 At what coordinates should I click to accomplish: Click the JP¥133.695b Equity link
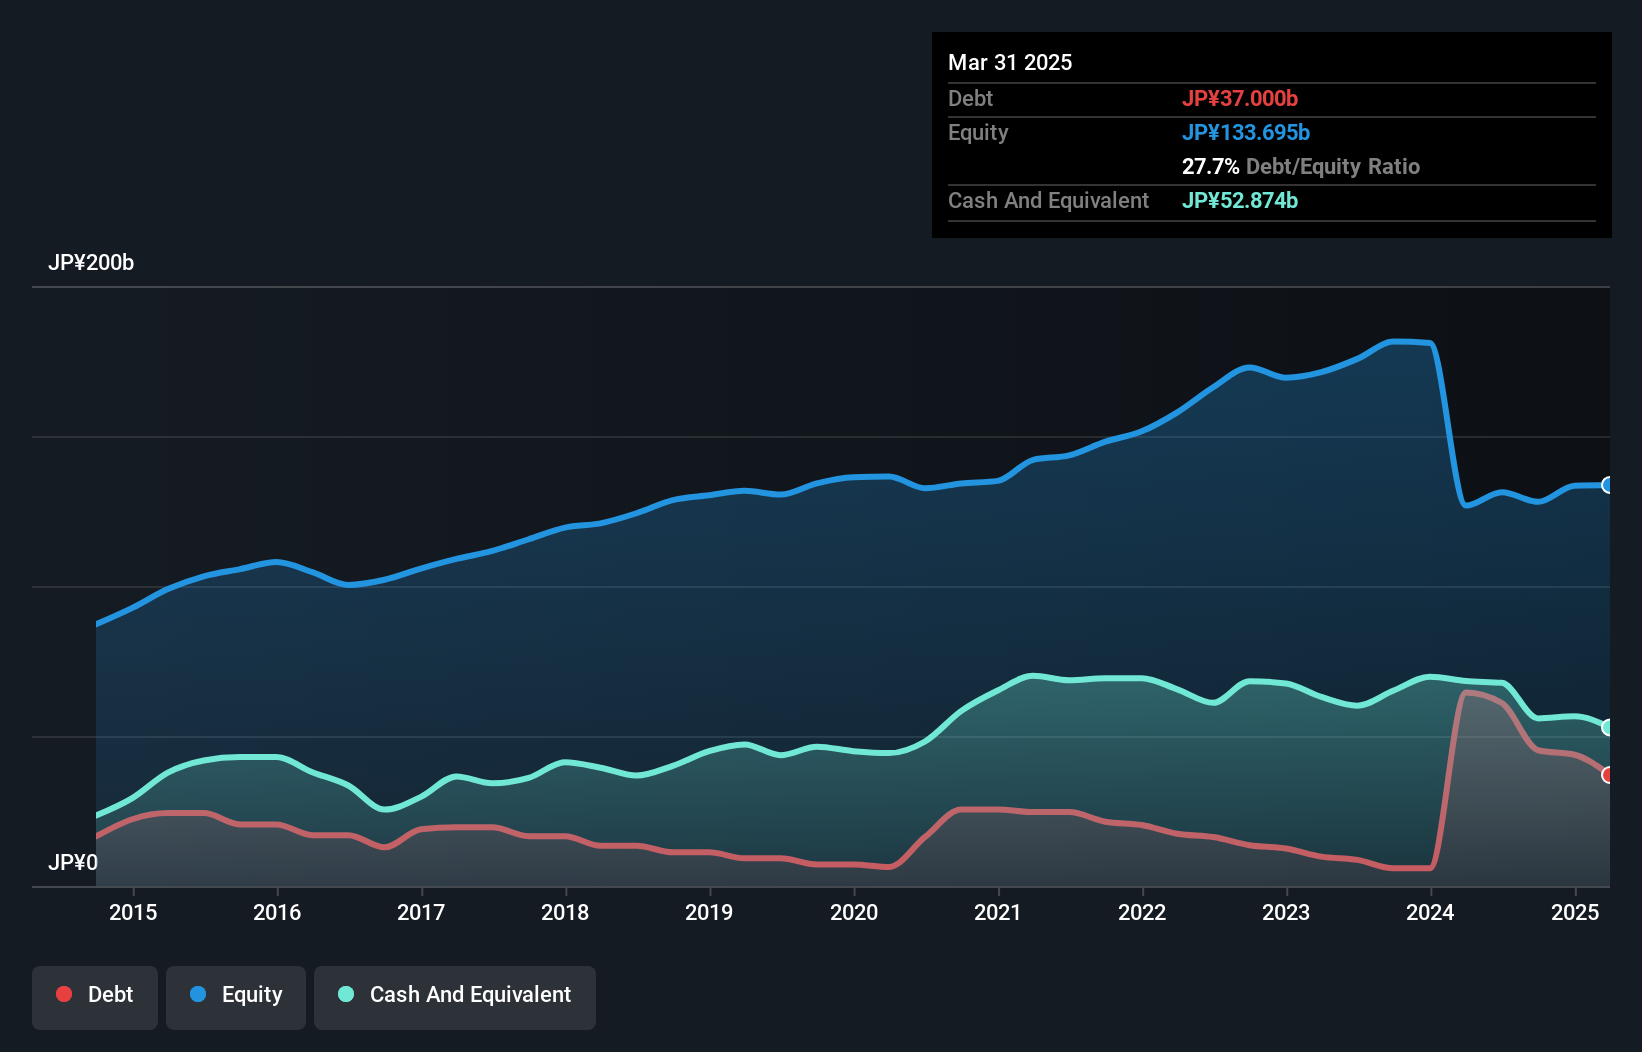point(1247,132)
